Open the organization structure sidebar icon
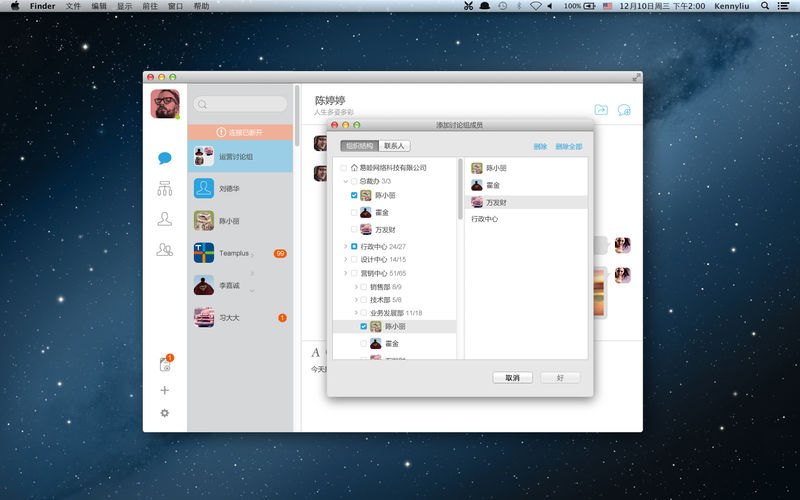Image resolution: width=800 pixels, height=500 pixels. (165, 188)
